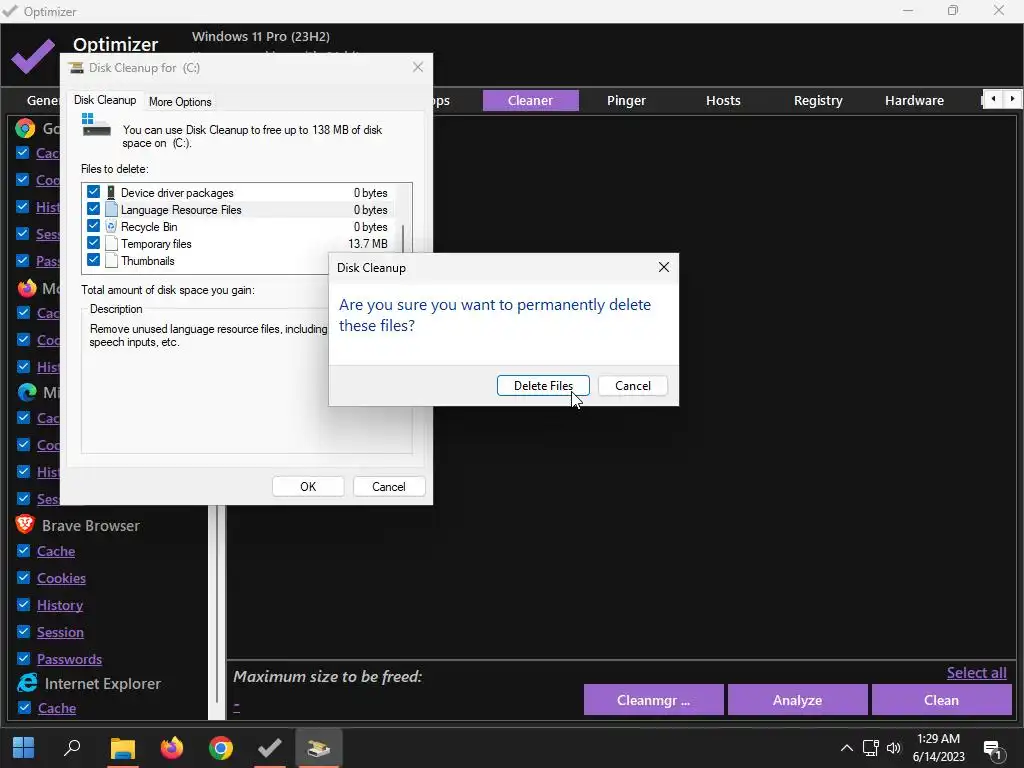Toggle Brave Browser Passwords checkbox
Image resolution: width=1024 pixels, height=768 pixels.
click(24, 658)
